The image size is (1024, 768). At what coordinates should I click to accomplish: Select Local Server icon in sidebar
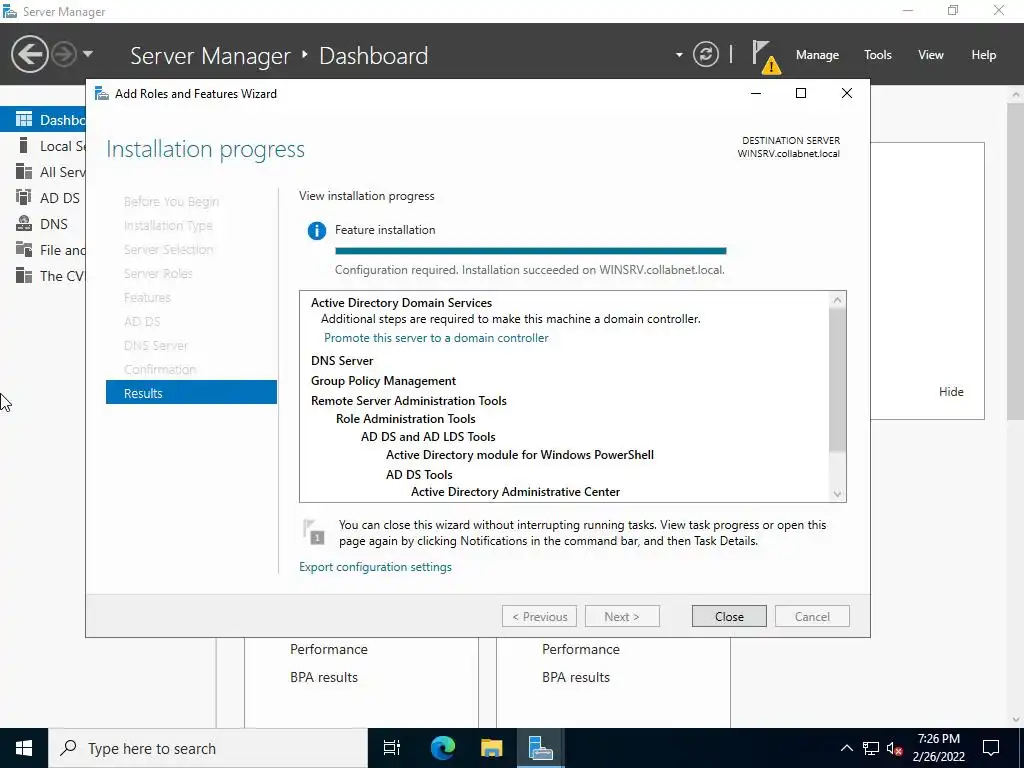coord(24,146)
